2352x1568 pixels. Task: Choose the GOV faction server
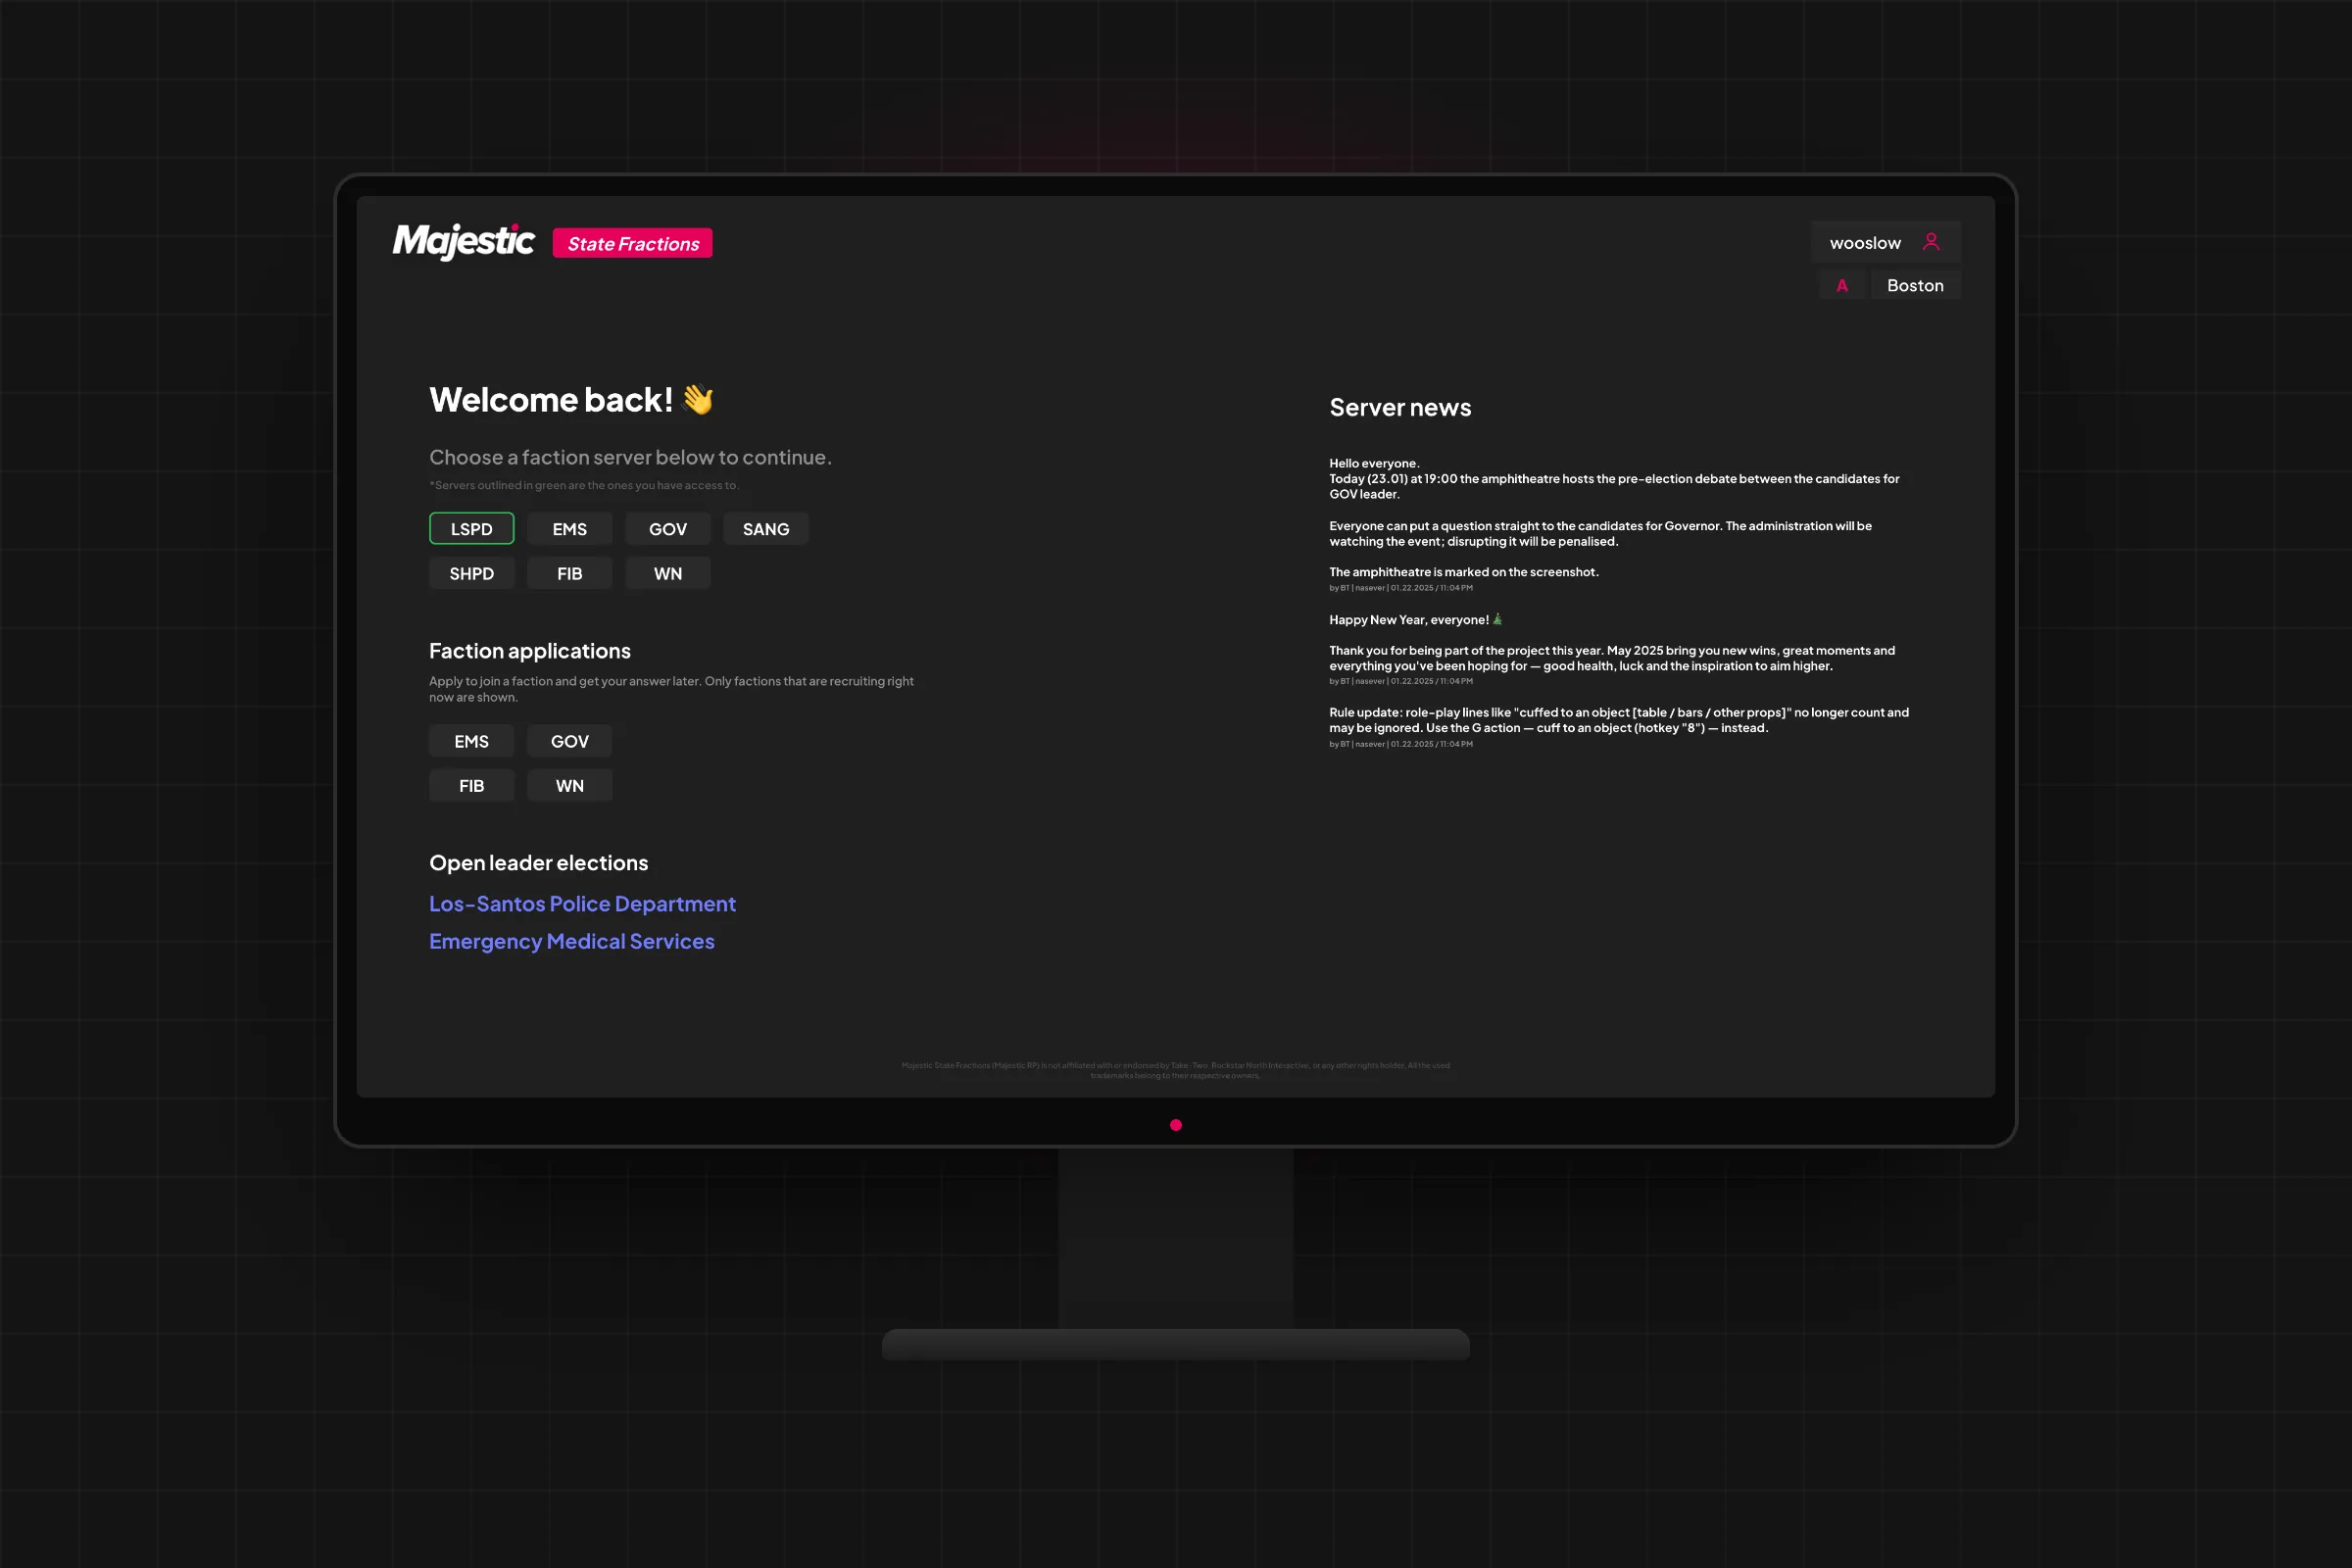click(668, 529)
